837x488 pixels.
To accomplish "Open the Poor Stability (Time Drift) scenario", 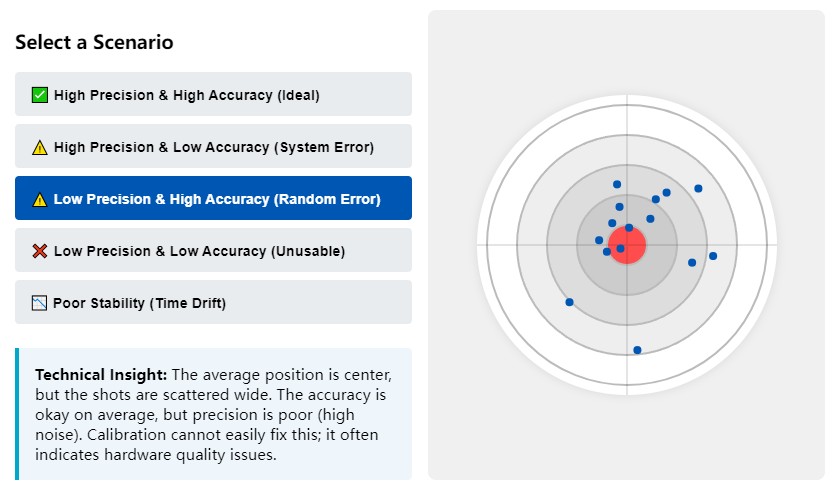I will click(213, 303).
